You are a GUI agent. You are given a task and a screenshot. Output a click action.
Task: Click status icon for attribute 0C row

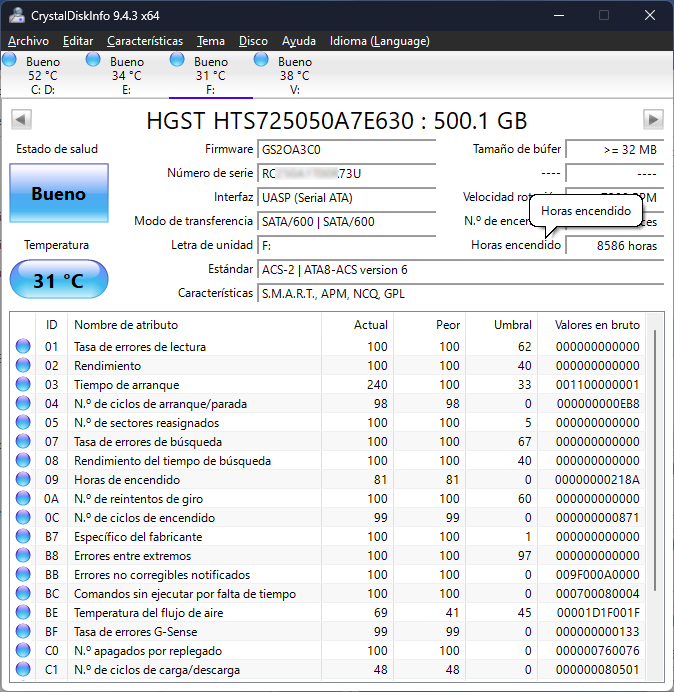23,517
